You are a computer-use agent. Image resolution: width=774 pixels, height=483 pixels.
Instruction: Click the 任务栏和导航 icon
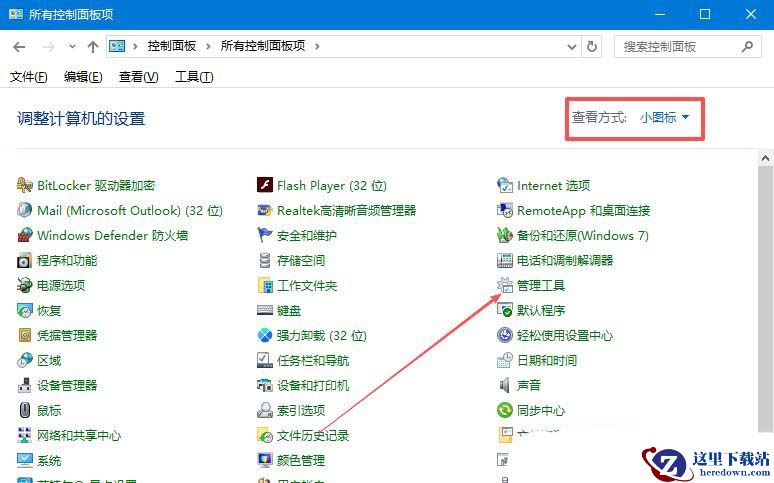[x=265, y=361]
